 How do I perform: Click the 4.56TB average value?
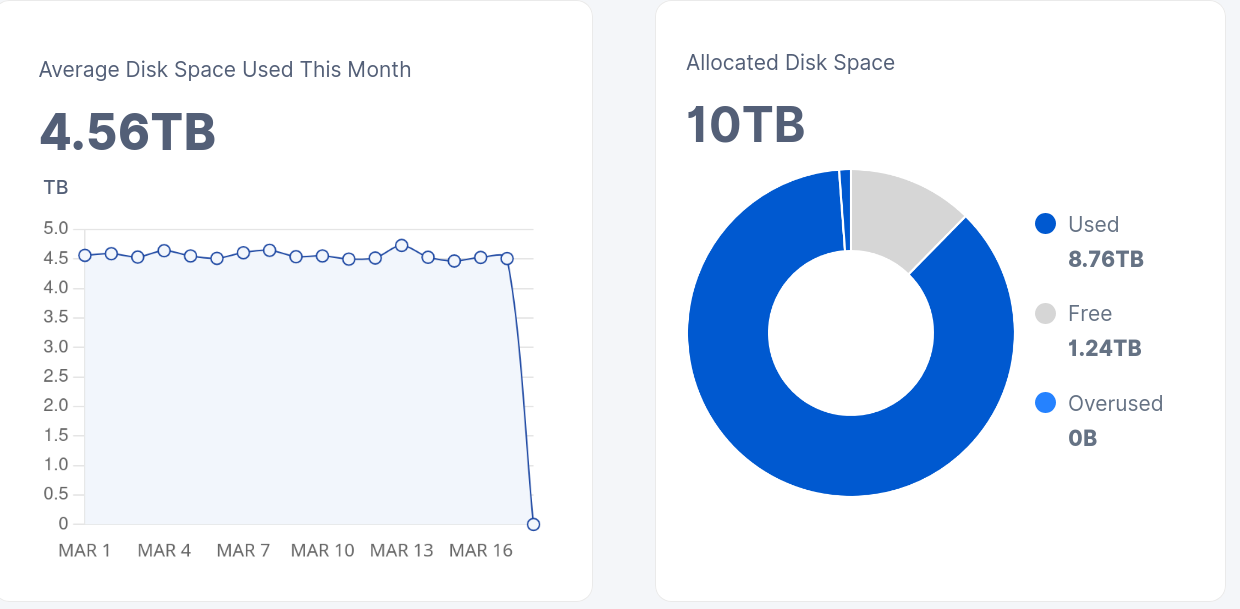tap(128, 133)
